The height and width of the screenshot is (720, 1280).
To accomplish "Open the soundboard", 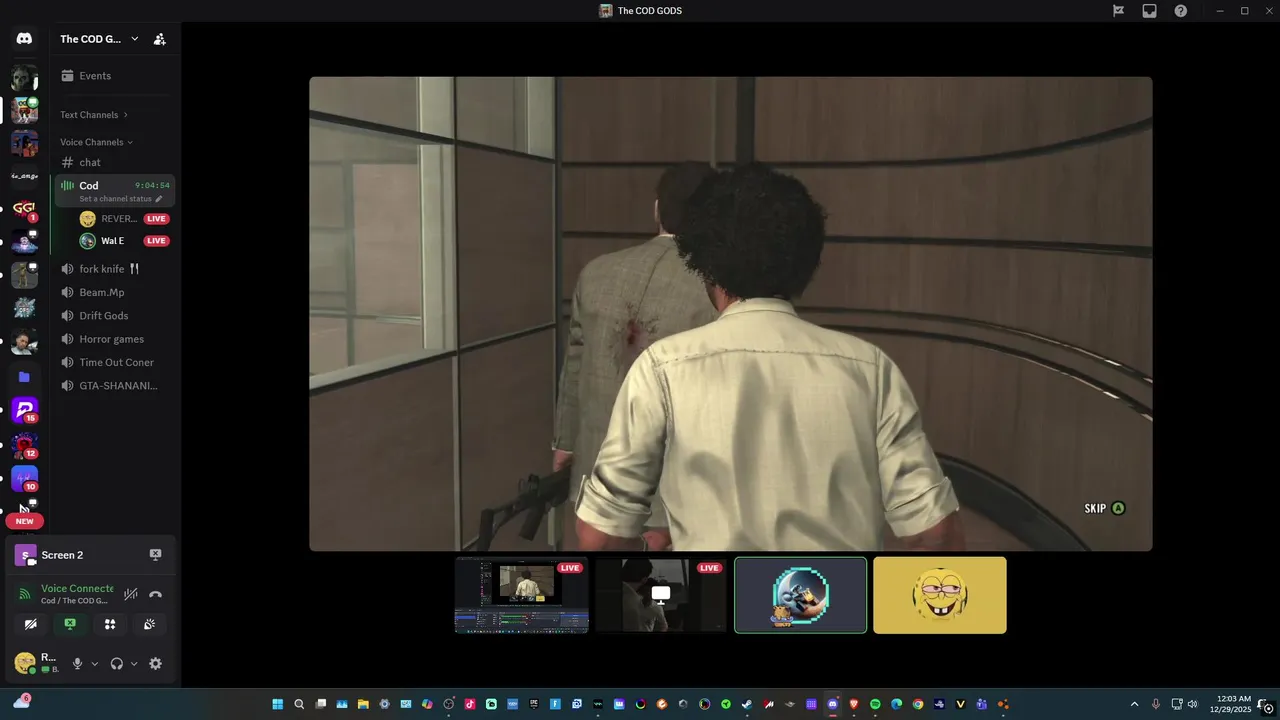I will tap(149, 624).
